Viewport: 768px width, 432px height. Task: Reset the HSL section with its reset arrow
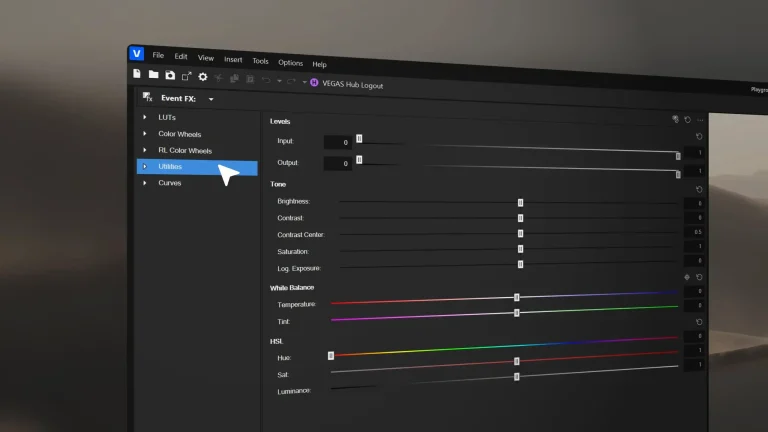pos(699,322)
